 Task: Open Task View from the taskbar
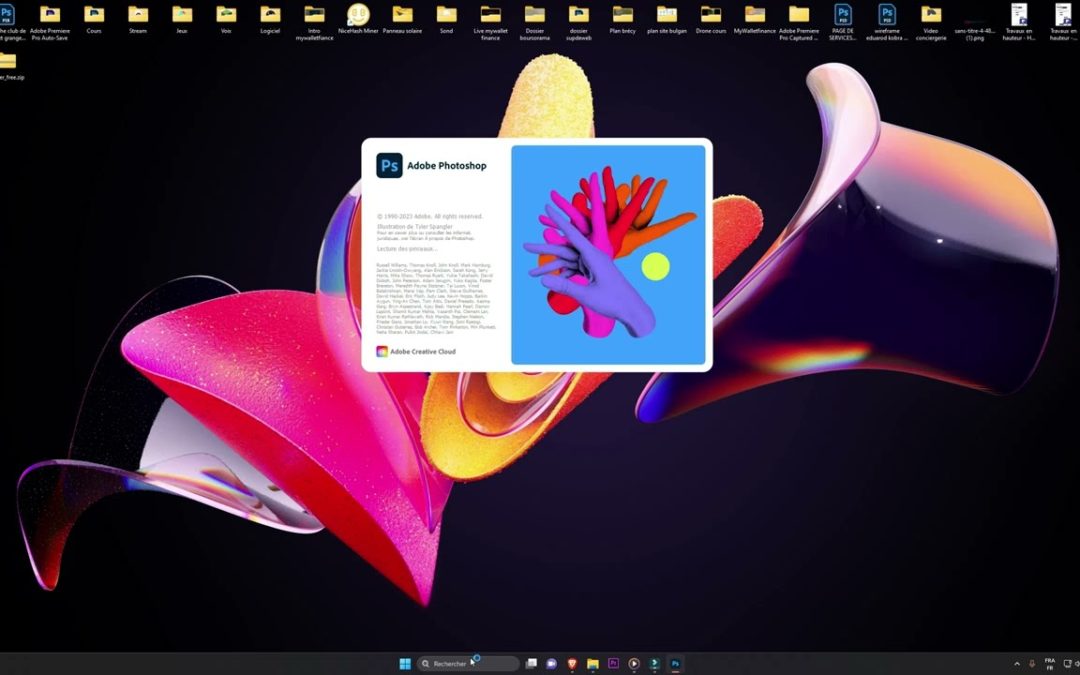531,663
